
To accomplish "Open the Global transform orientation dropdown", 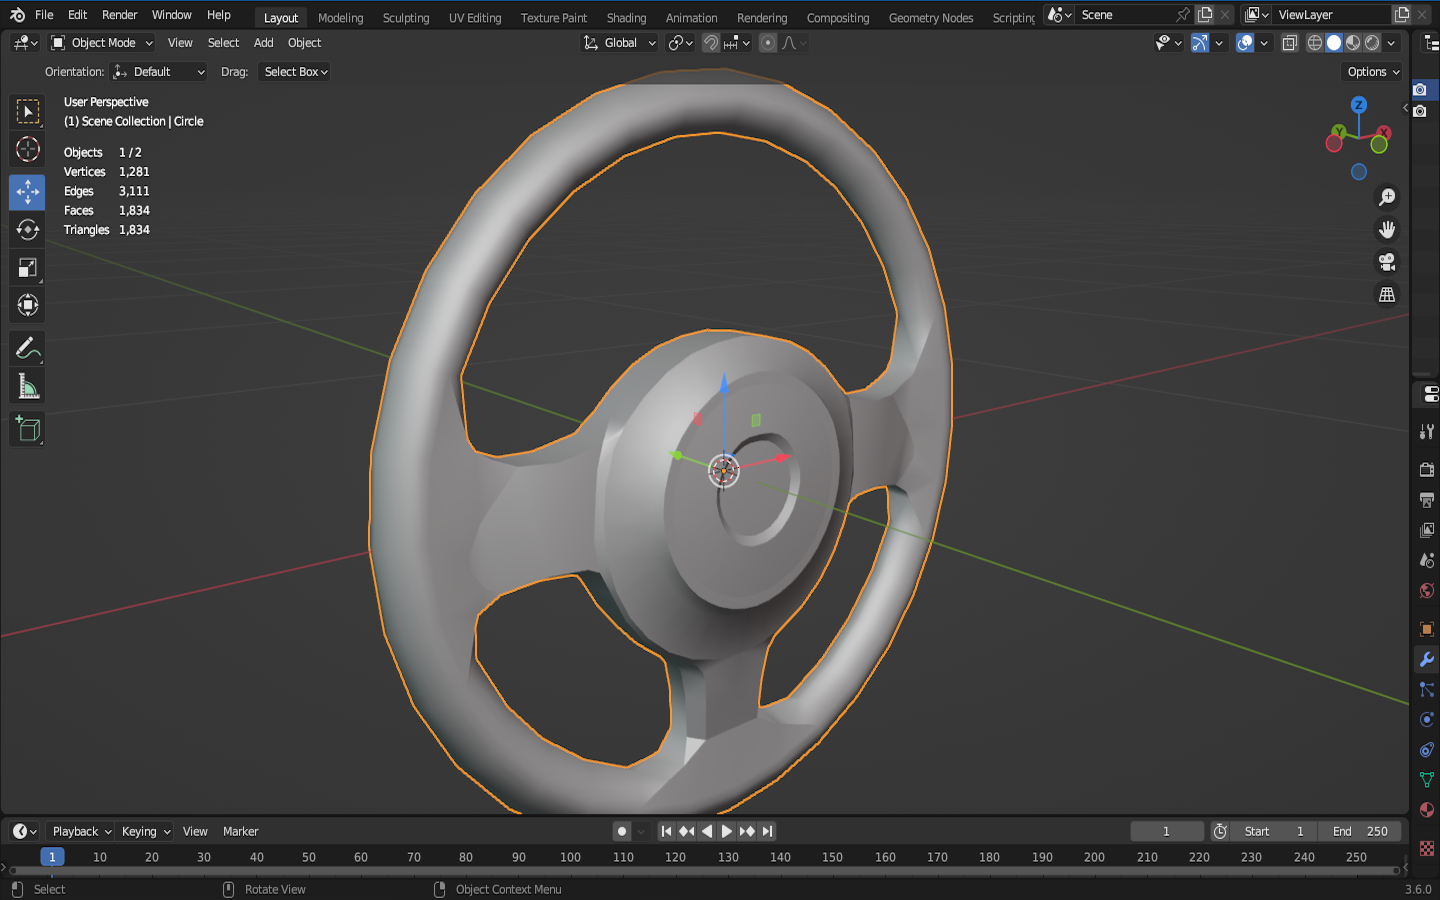I will 619,43.
